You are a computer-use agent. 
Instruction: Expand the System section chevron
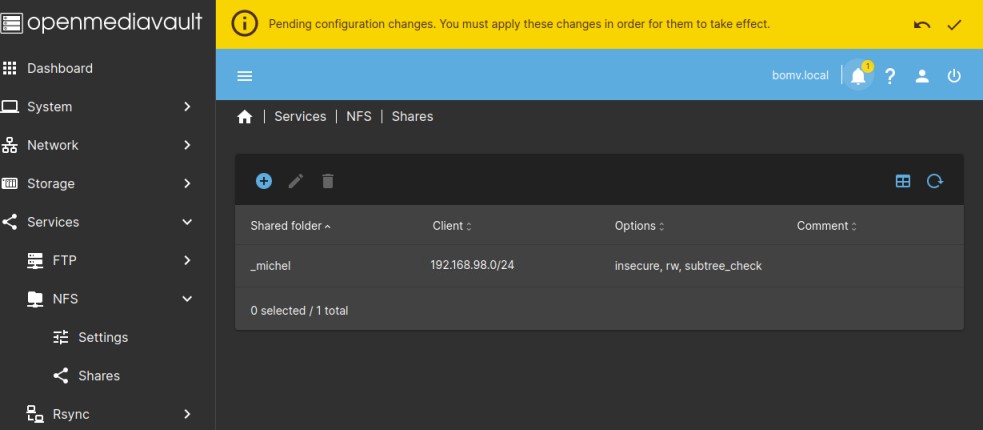click(x=187, y=107)
